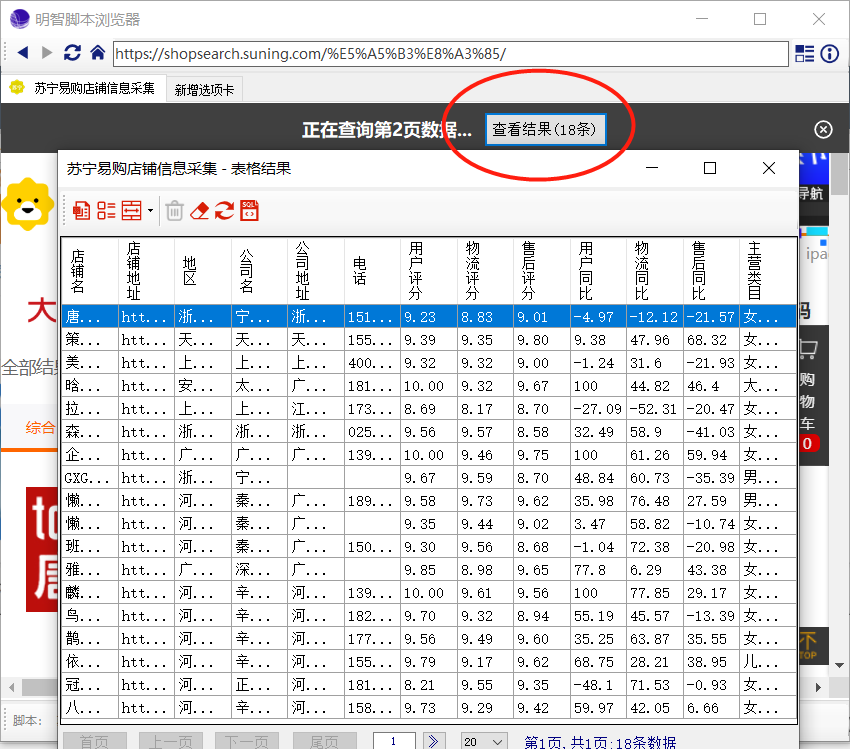Viewport: 850px width, 749px height.
Task: Open the script list icon beside address bar
Action: 804,54
